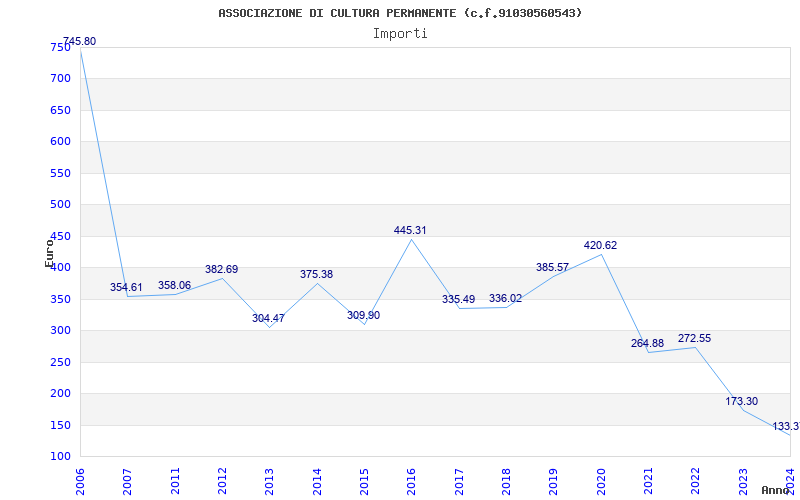
Task: Click the 2011 year tick label
Action: pyautogui.click(x=175, y=481)
